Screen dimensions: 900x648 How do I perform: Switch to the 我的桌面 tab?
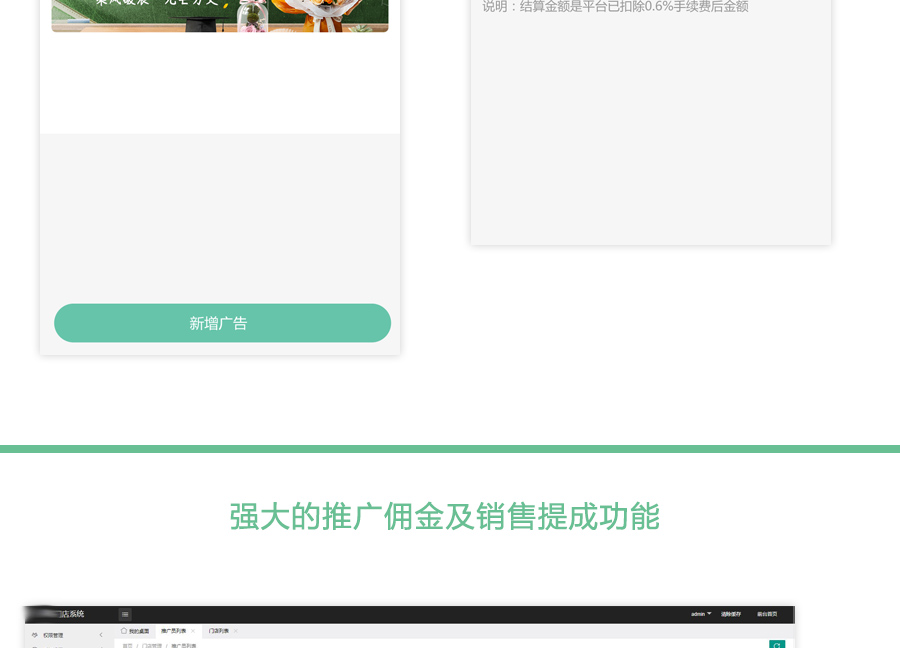point(140,631)
